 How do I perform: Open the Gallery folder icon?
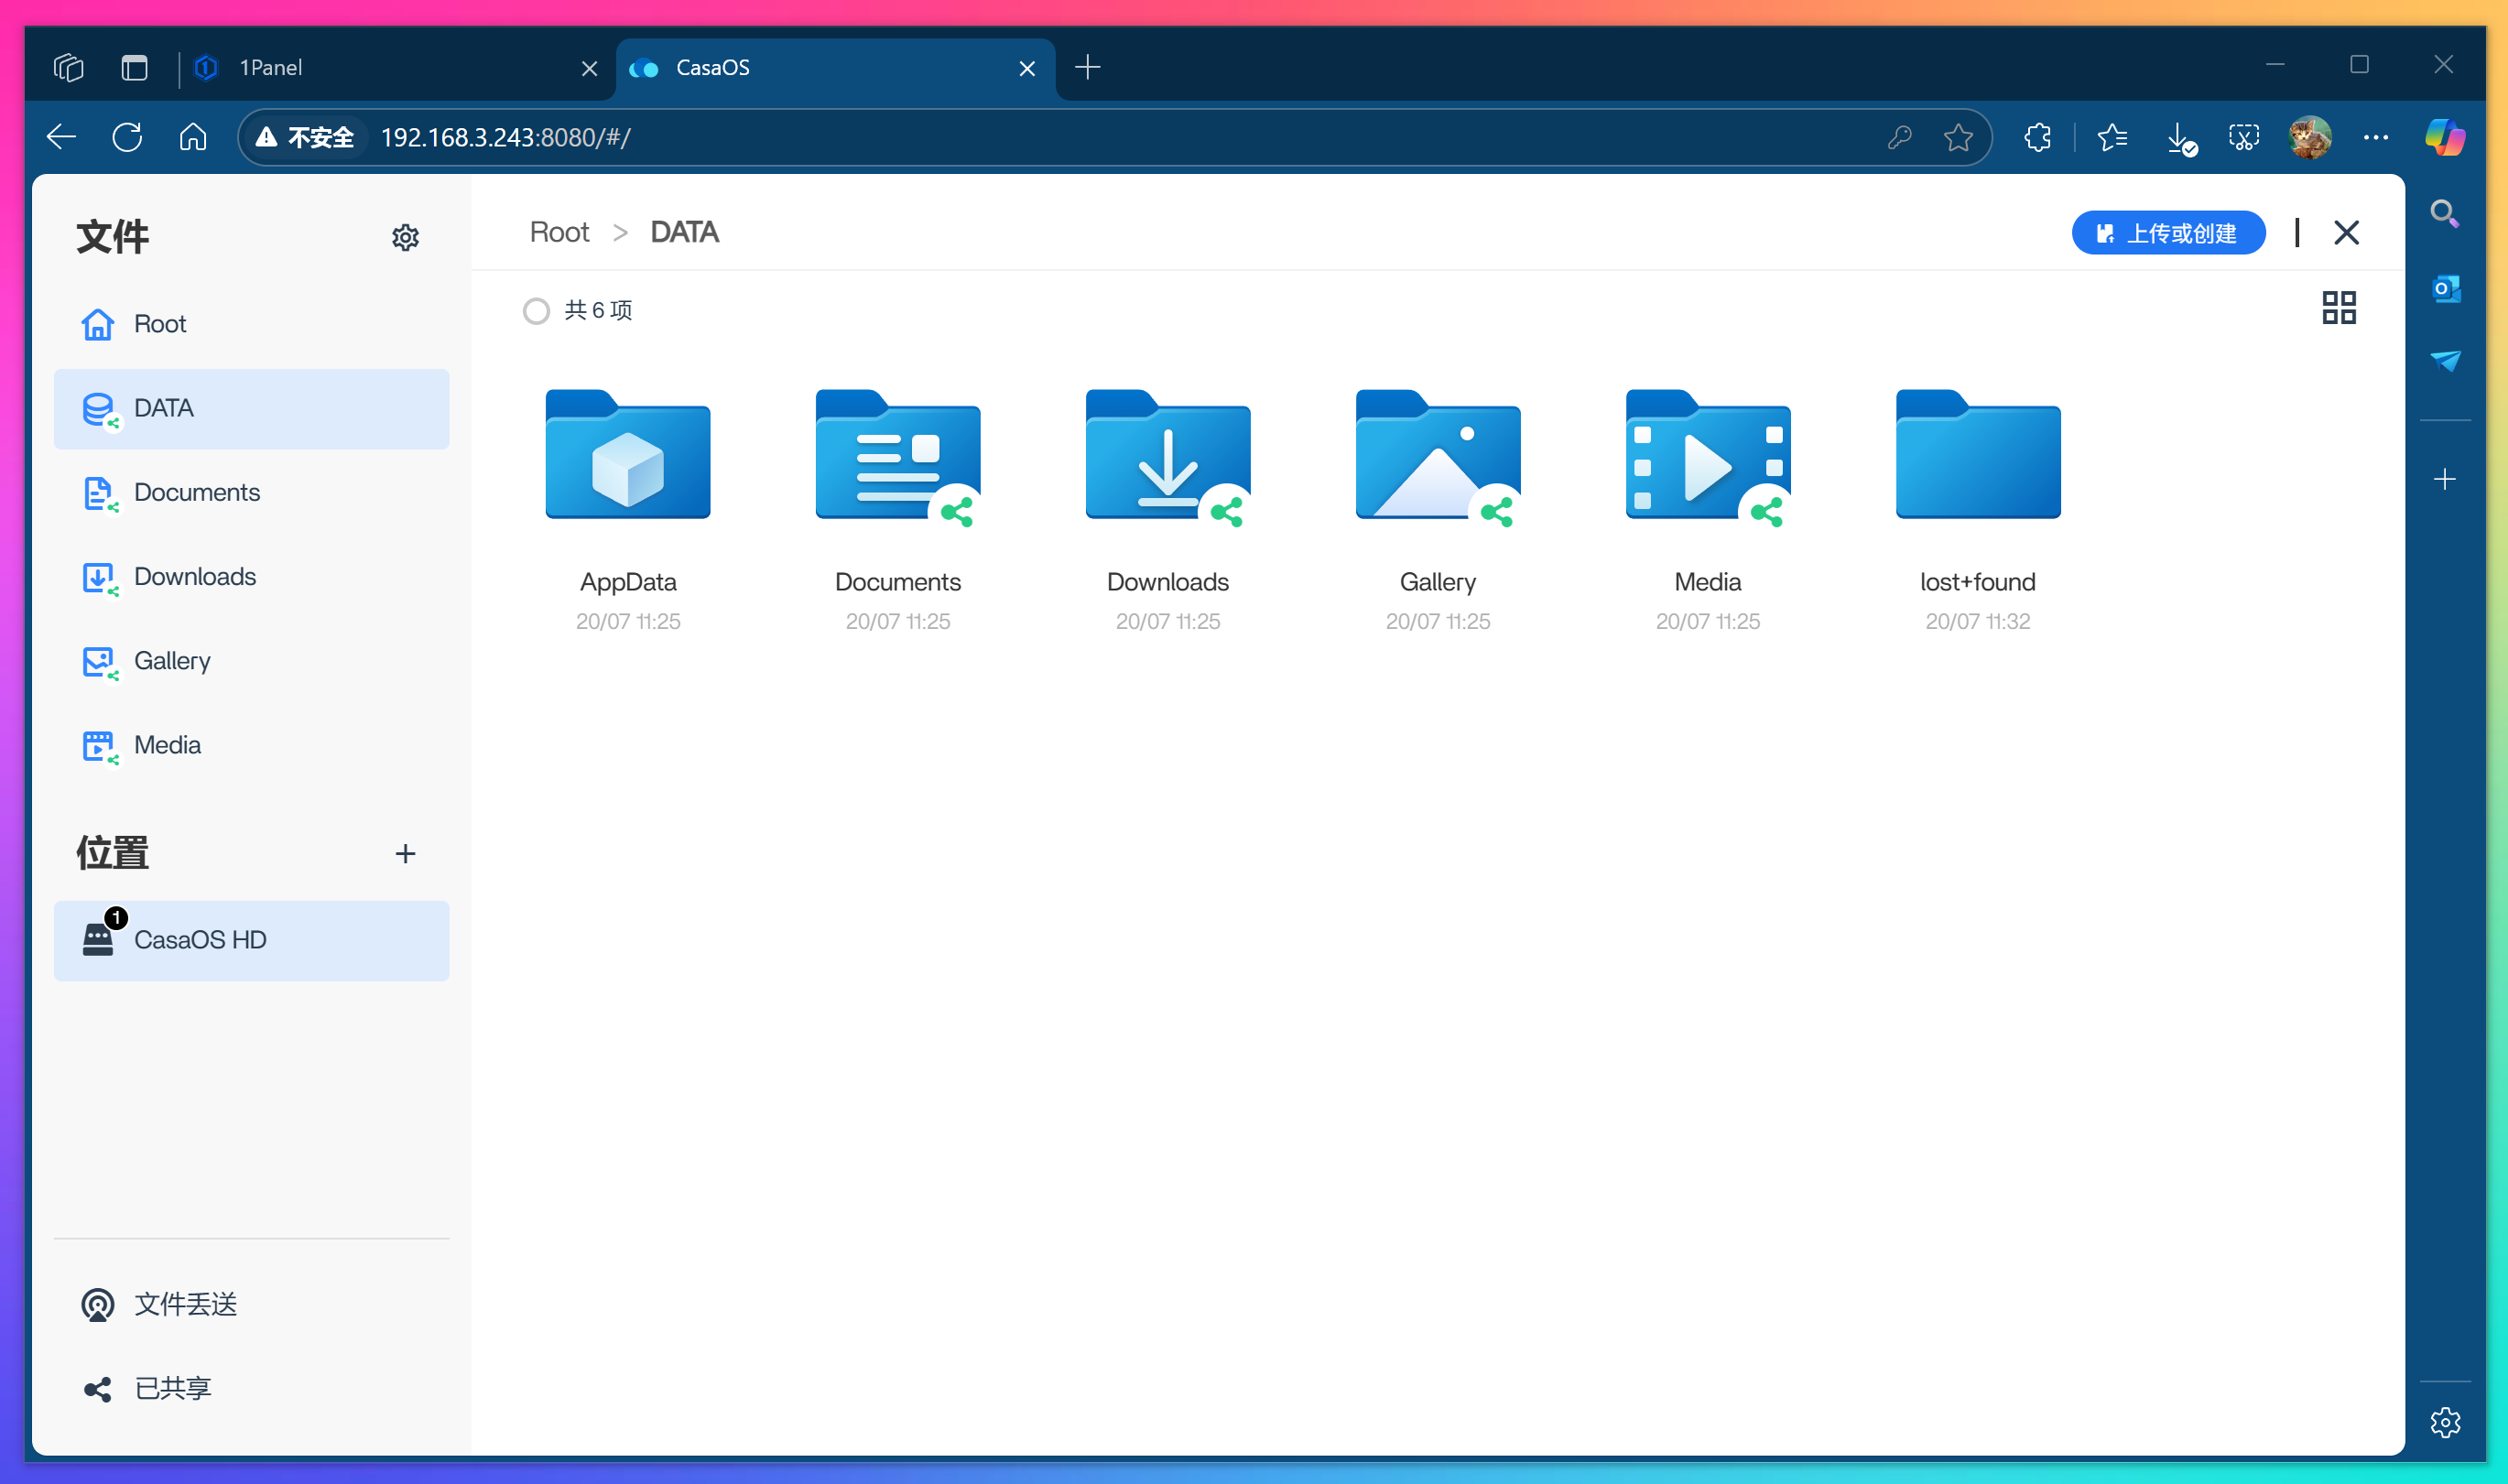1437,456
